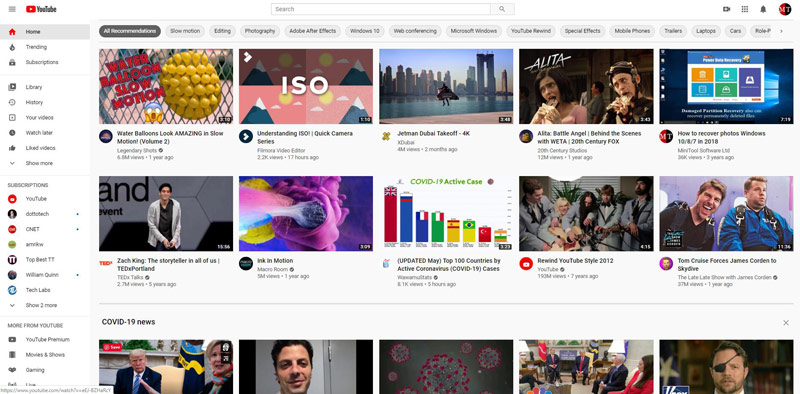The height and width of the screenshot is (394, 800).
Task: Open the Jetman Dubai Takeoff thumbnail
Action: click(x=446, y=86)
